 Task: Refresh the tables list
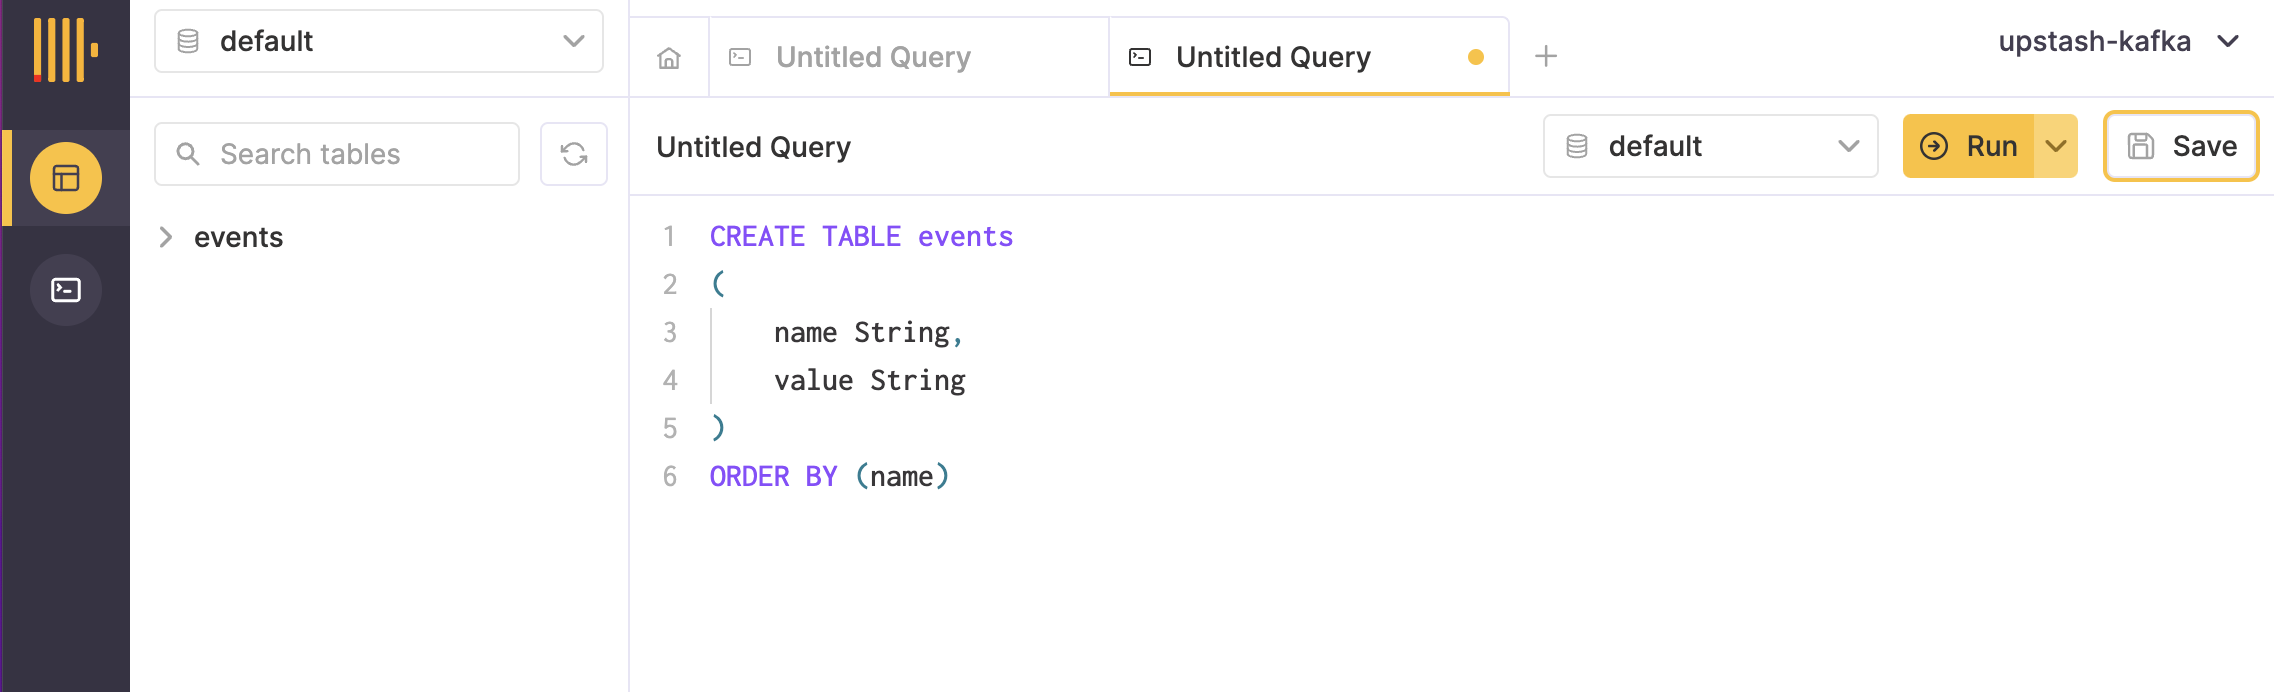click(x=573, y=154)
